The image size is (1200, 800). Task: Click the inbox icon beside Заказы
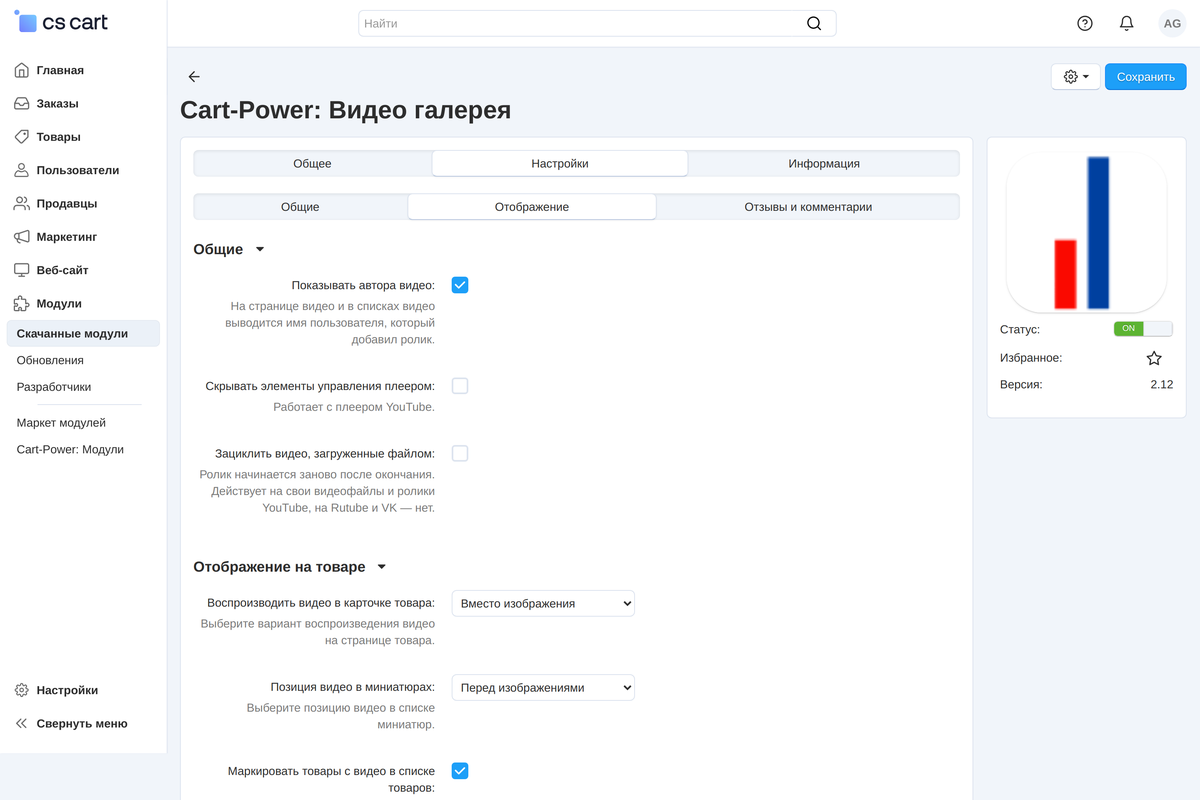22,104
